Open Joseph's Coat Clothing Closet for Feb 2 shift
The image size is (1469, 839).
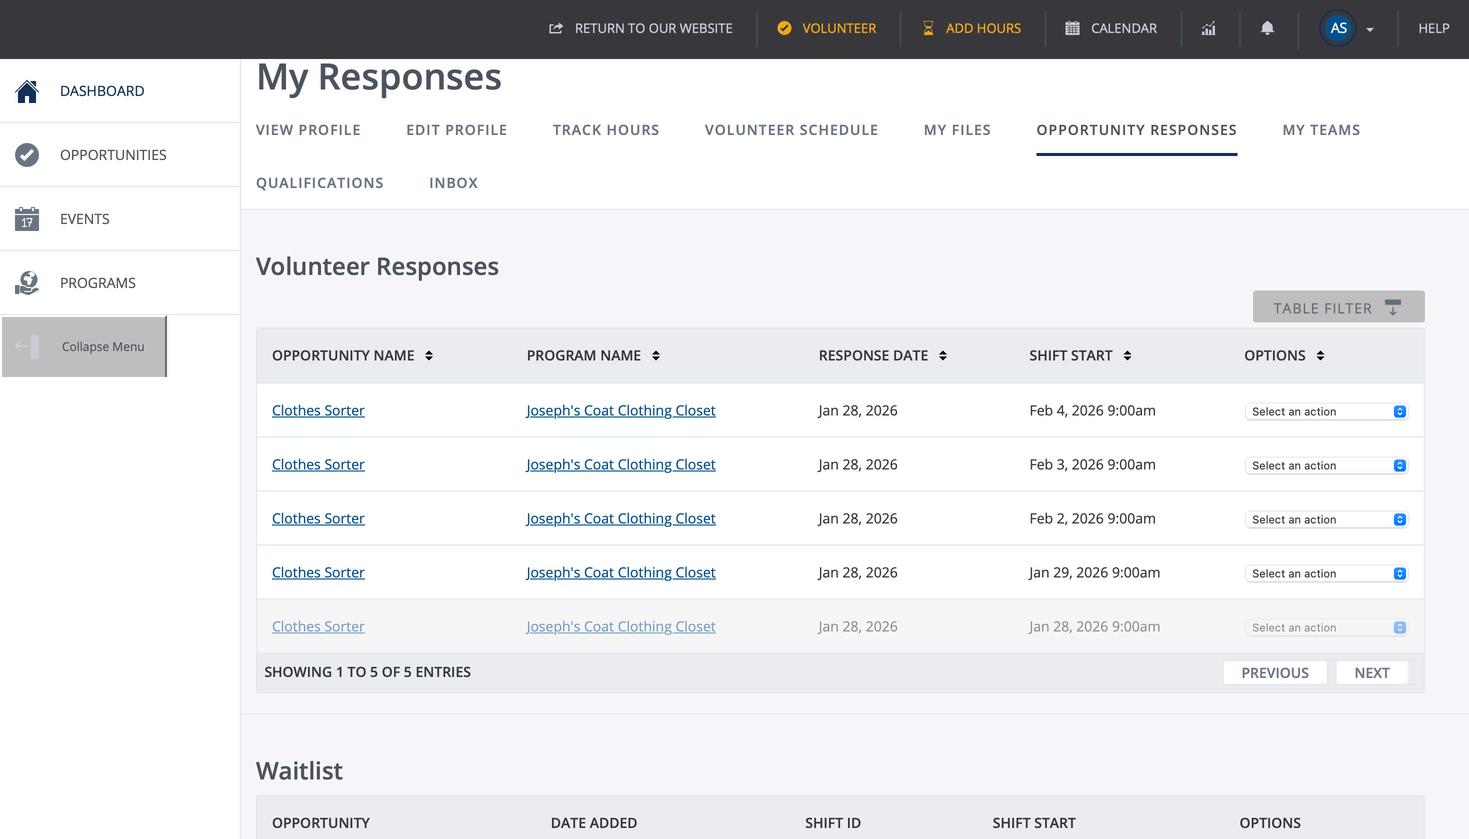pyautogui.click(x=621, y=519)
